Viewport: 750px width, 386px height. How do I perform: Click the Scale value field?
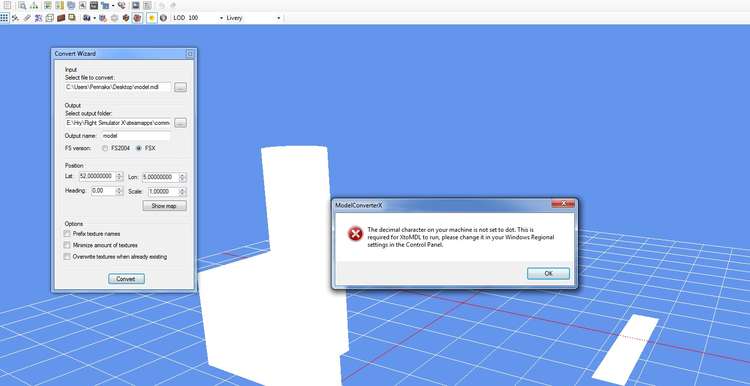163,191
